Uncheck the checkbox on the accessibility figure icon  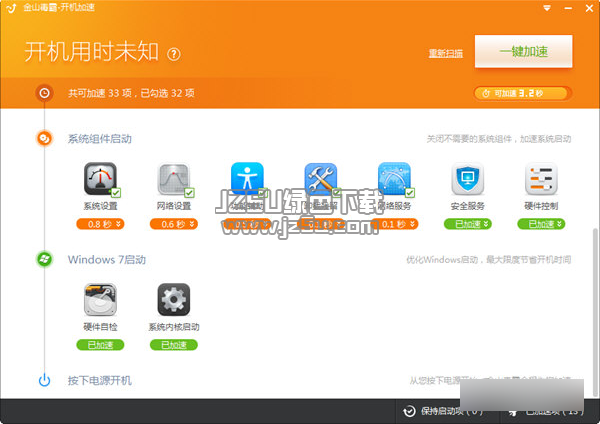[x=262, y=192]
